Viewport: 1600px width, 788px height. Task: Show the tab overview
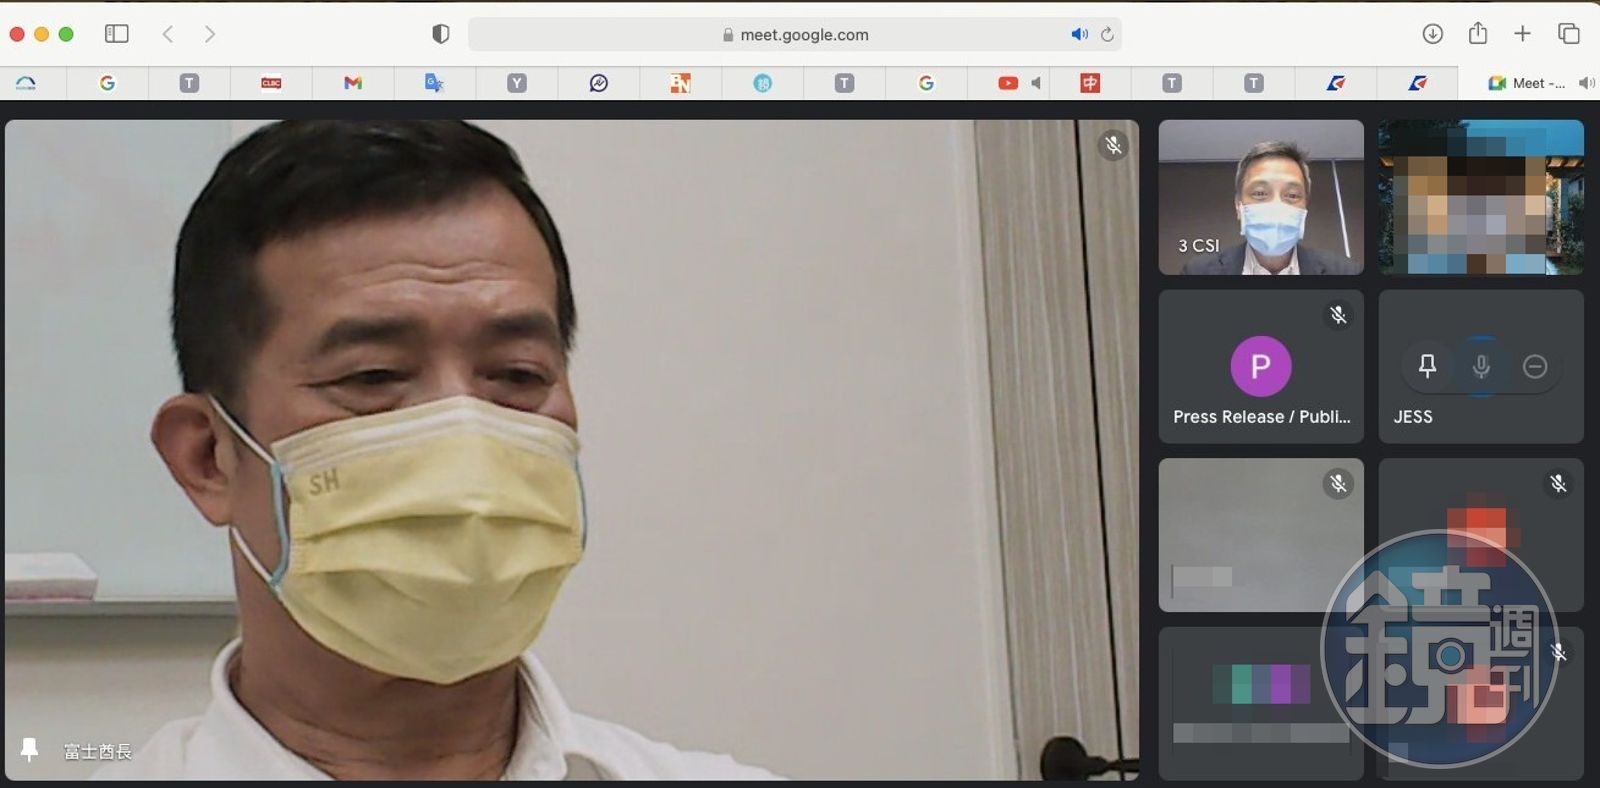(x=1568, y=34)
